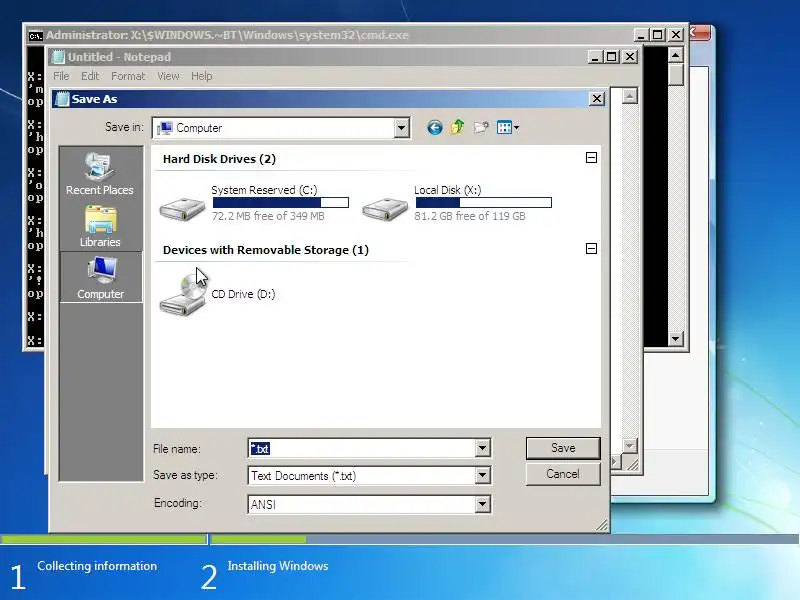Open Notepad File menu
Screen dimensions: 800x600
pyautogui.click(x=61, y=76)
